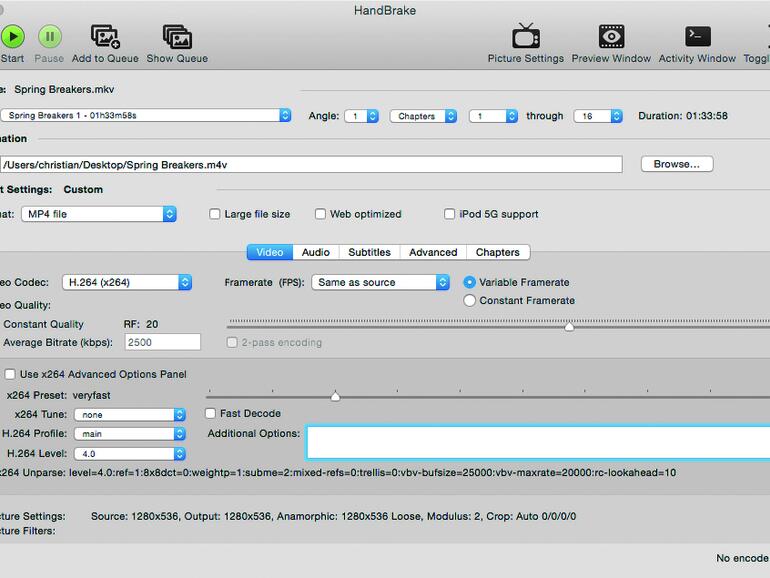Image resolution: width=770 pixels, height=578 pixels.
Task: Switch to the Chapters tab
Action: (x=498, y=252)
